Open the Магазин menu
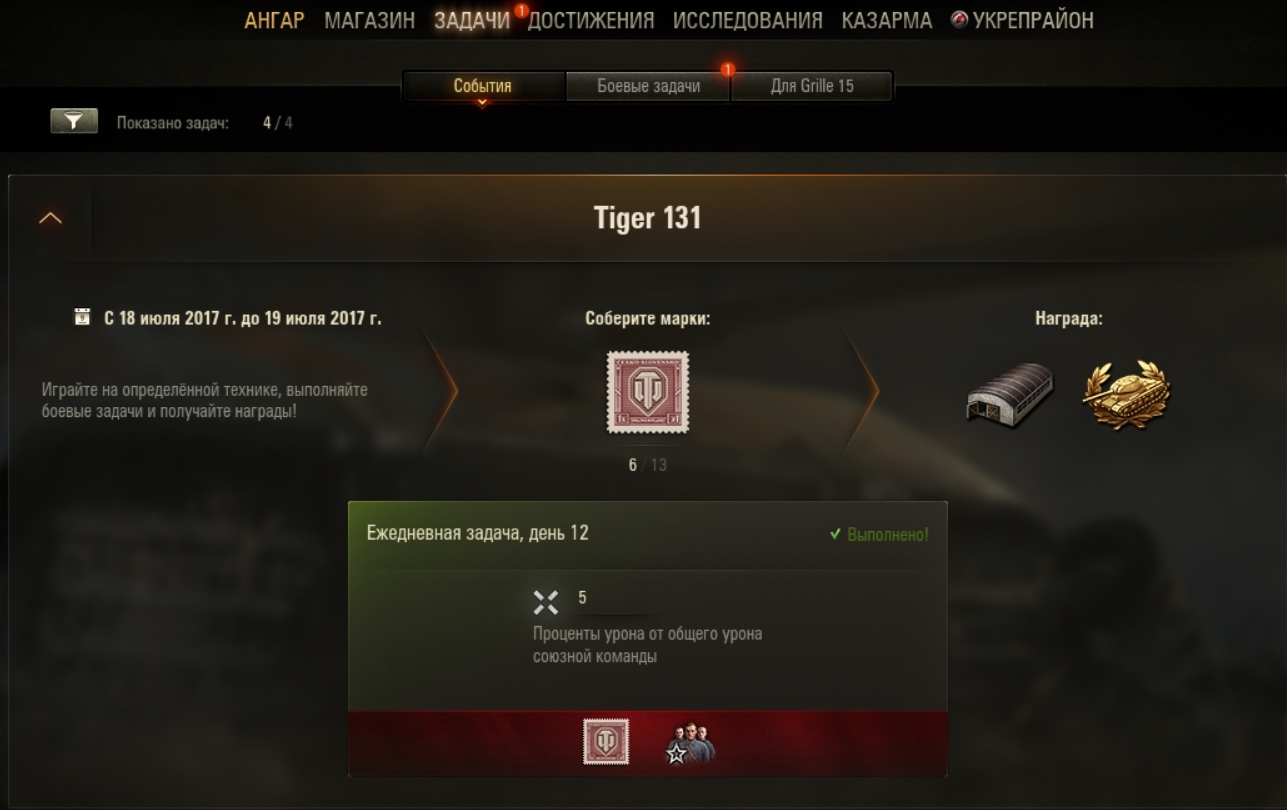This screenshot has height=810, width=1287. 369,20
